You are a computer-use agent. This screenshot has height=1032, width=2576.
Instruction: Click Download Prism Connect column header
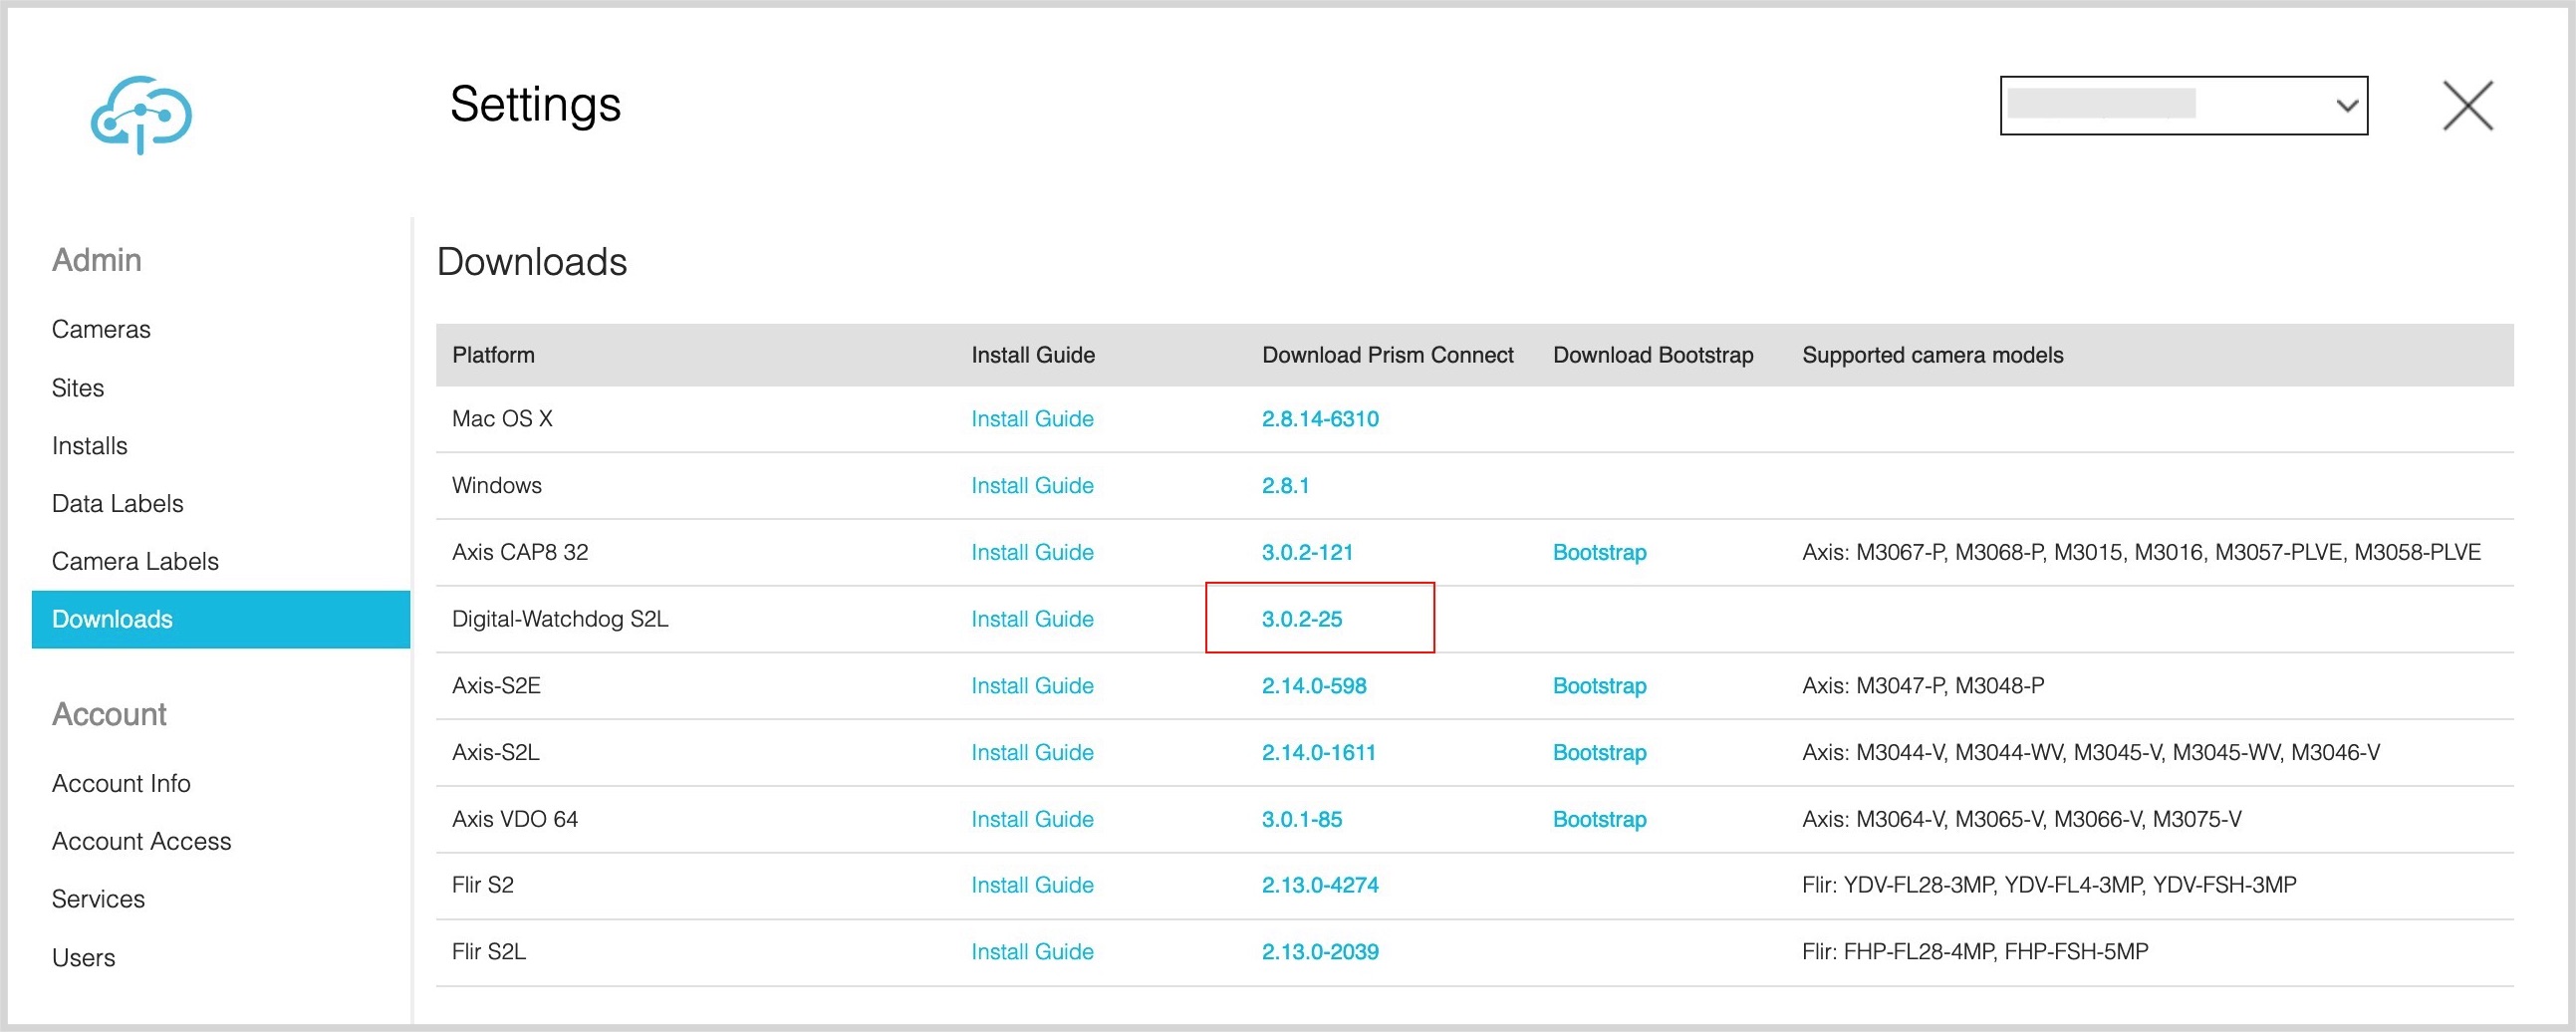click(x=1388, y=355)
